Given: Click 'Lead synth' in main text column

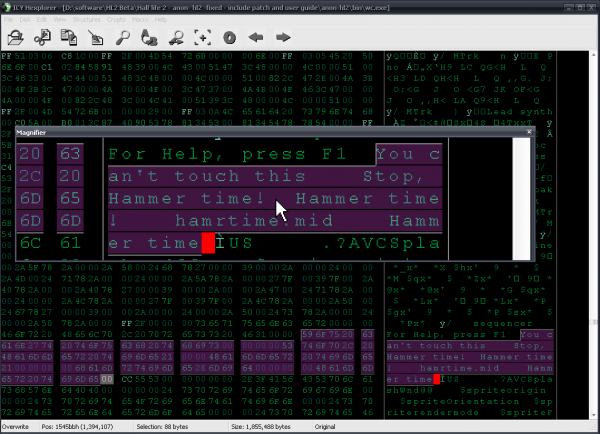Looking at the screenshot, I should pos(520,112).
